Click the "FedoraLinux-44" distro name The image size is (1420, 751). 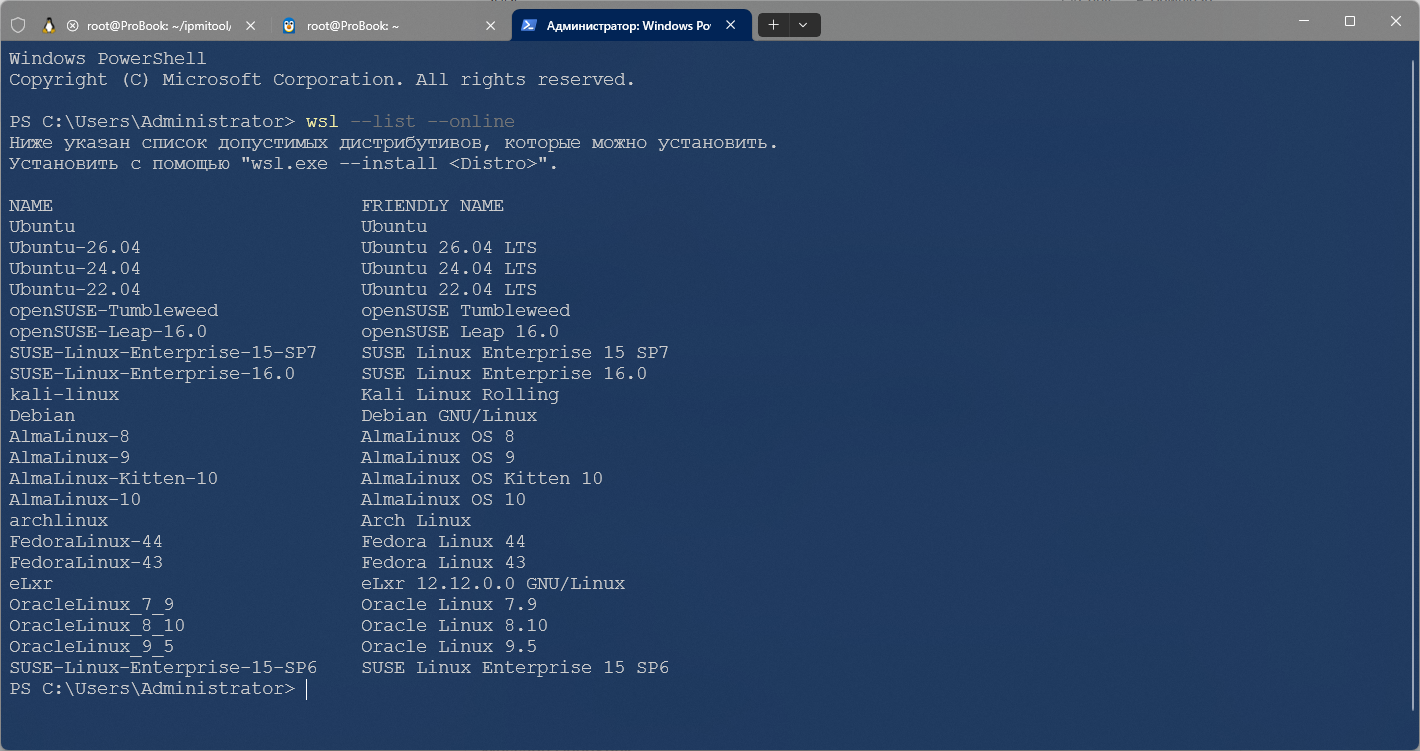pos(86,542)
